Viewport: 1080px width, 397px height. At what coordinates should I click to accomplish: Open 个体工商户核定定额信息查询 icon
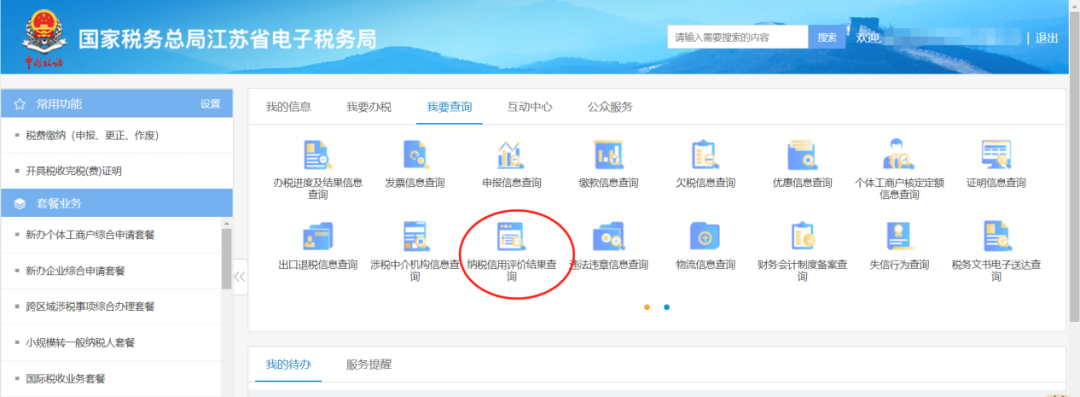click(899, 155)
